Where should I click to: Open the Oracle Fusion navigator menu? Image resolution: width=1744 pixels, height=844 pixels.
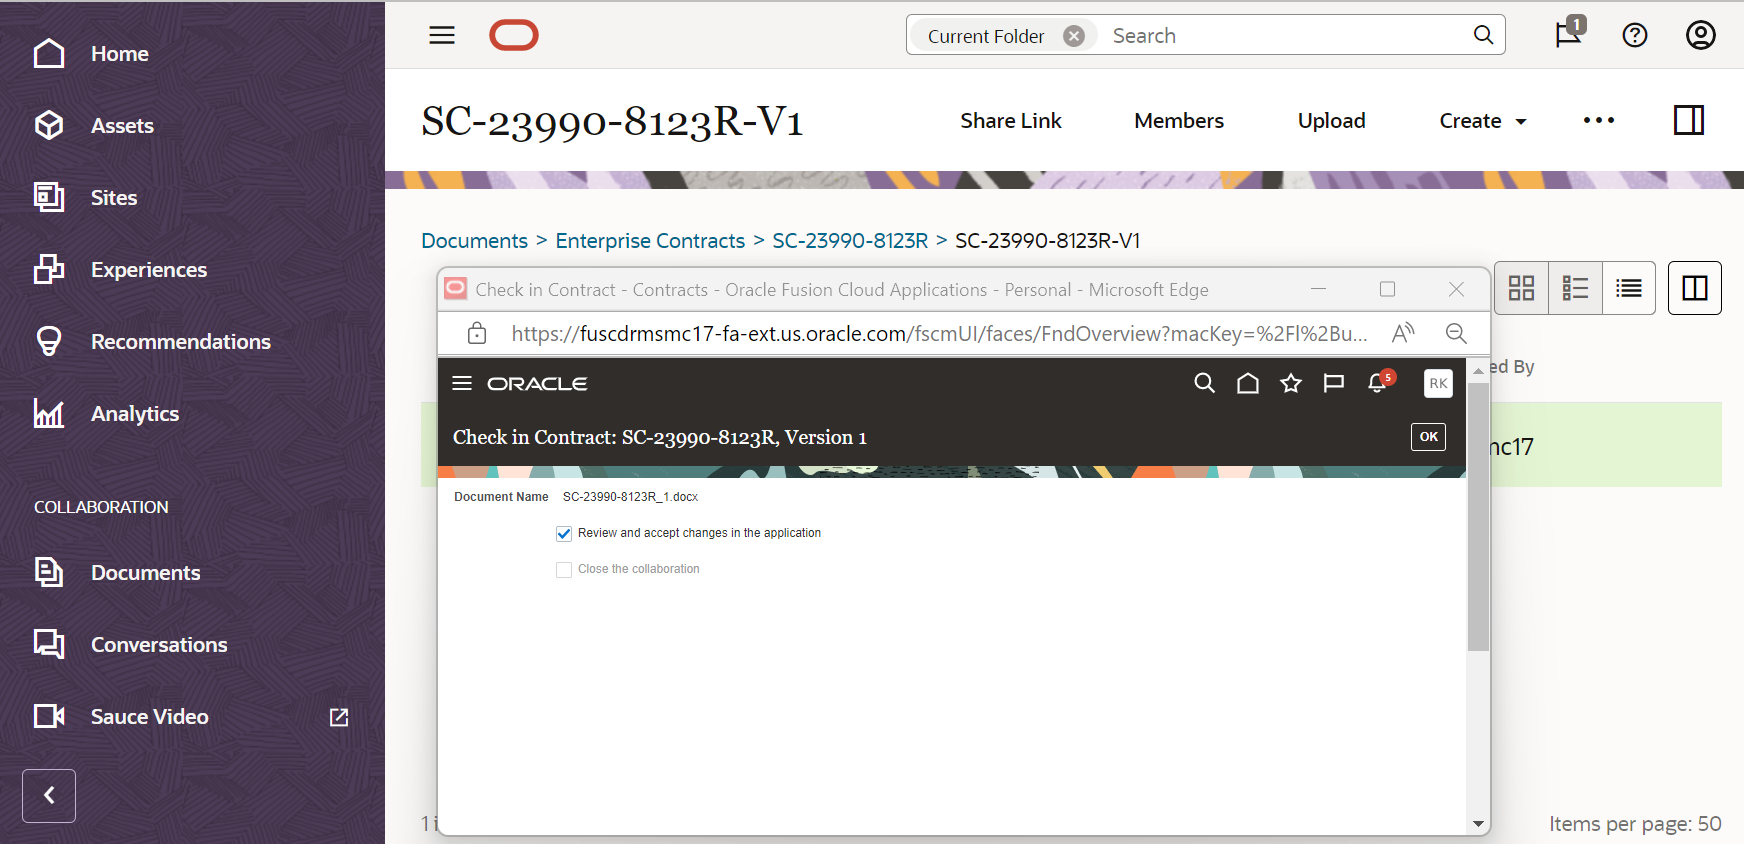(462, 383)
